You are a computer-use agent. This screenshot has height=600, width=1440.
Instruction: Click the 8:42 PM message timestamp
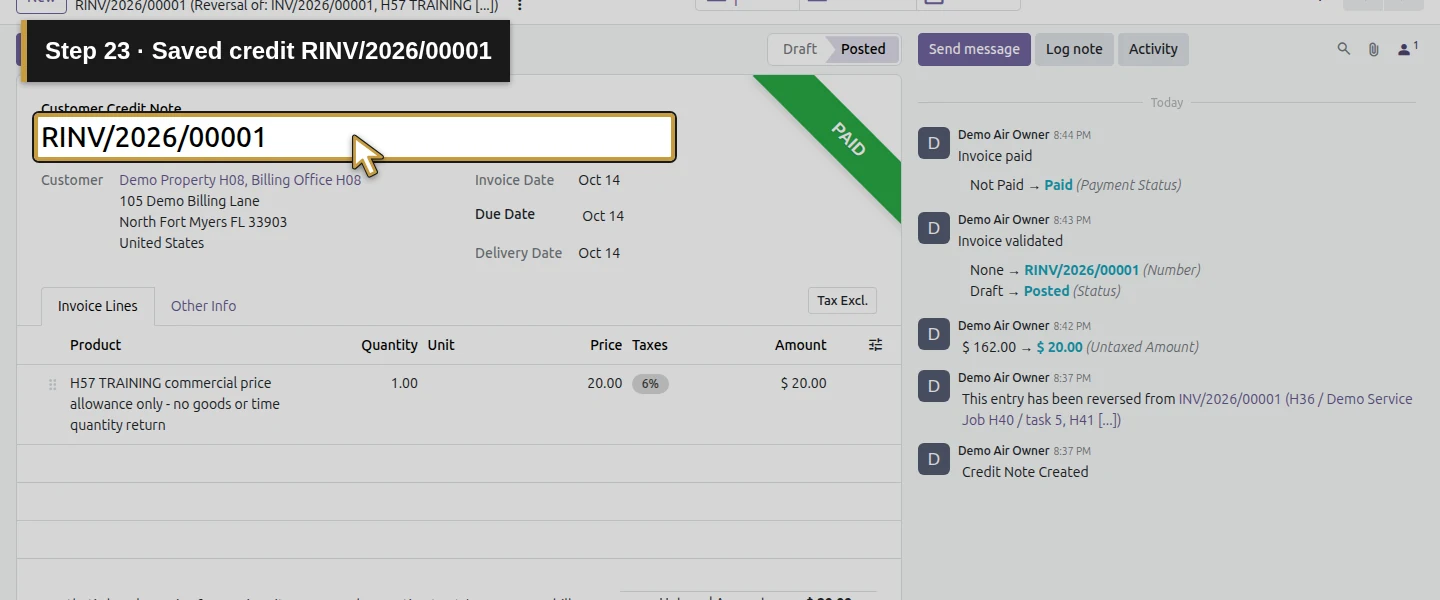click(1072, 326)
